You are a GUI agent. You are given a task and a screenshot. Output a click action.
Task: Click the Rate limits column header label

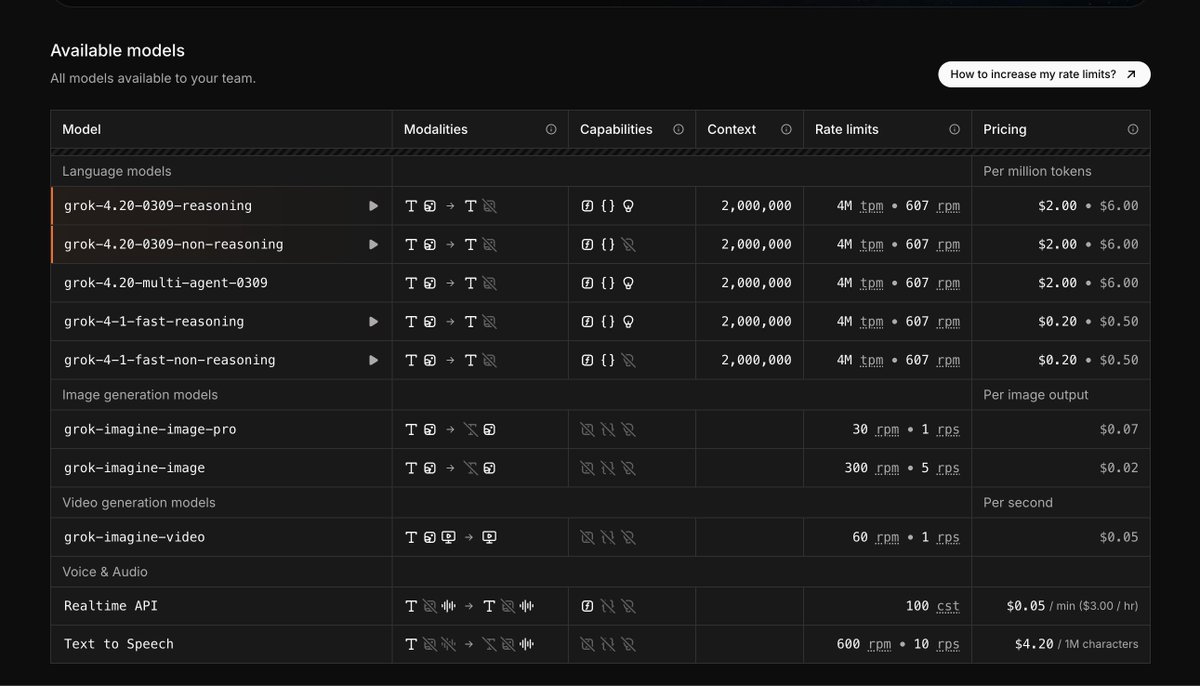(x=847, y=129)
